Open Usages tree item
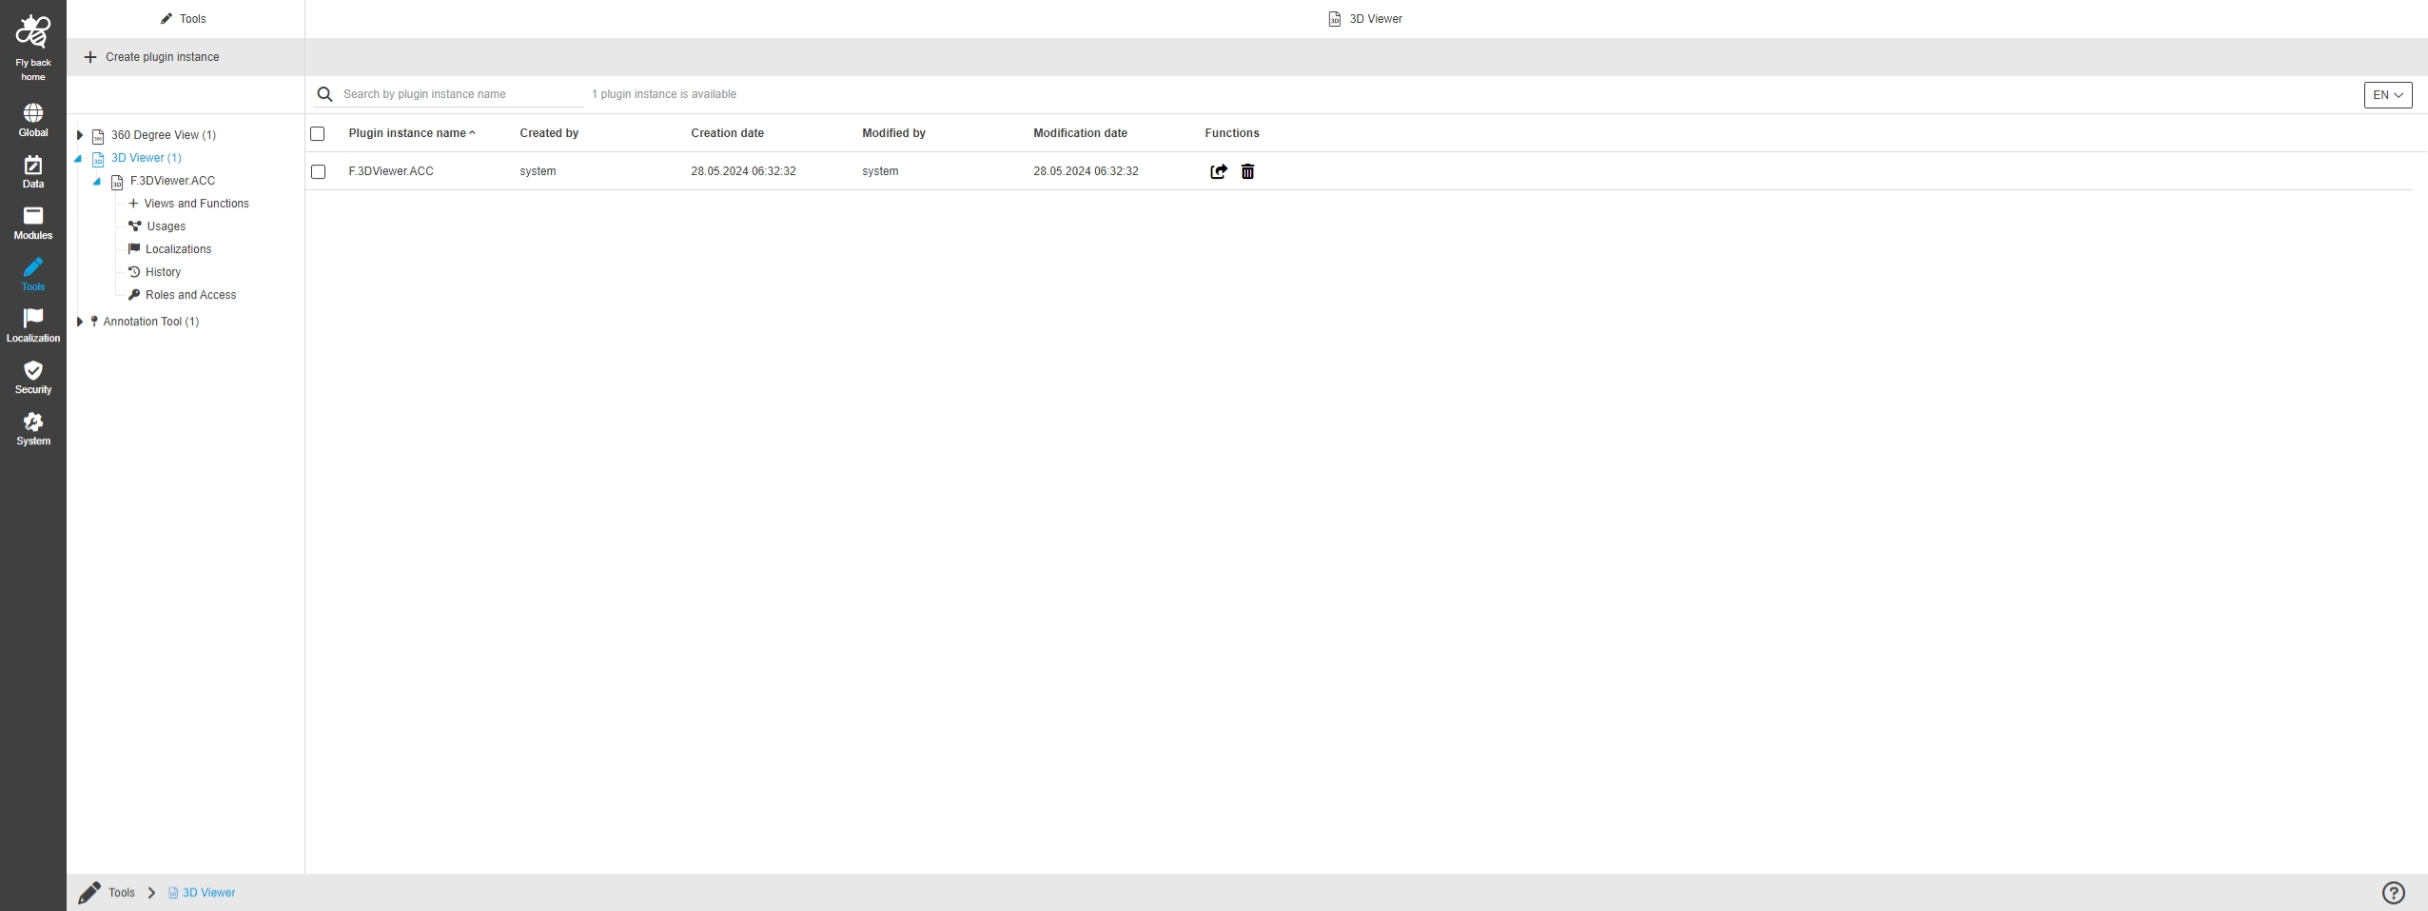The height and width of the screenshot is (911, 2428). (166, 226)
